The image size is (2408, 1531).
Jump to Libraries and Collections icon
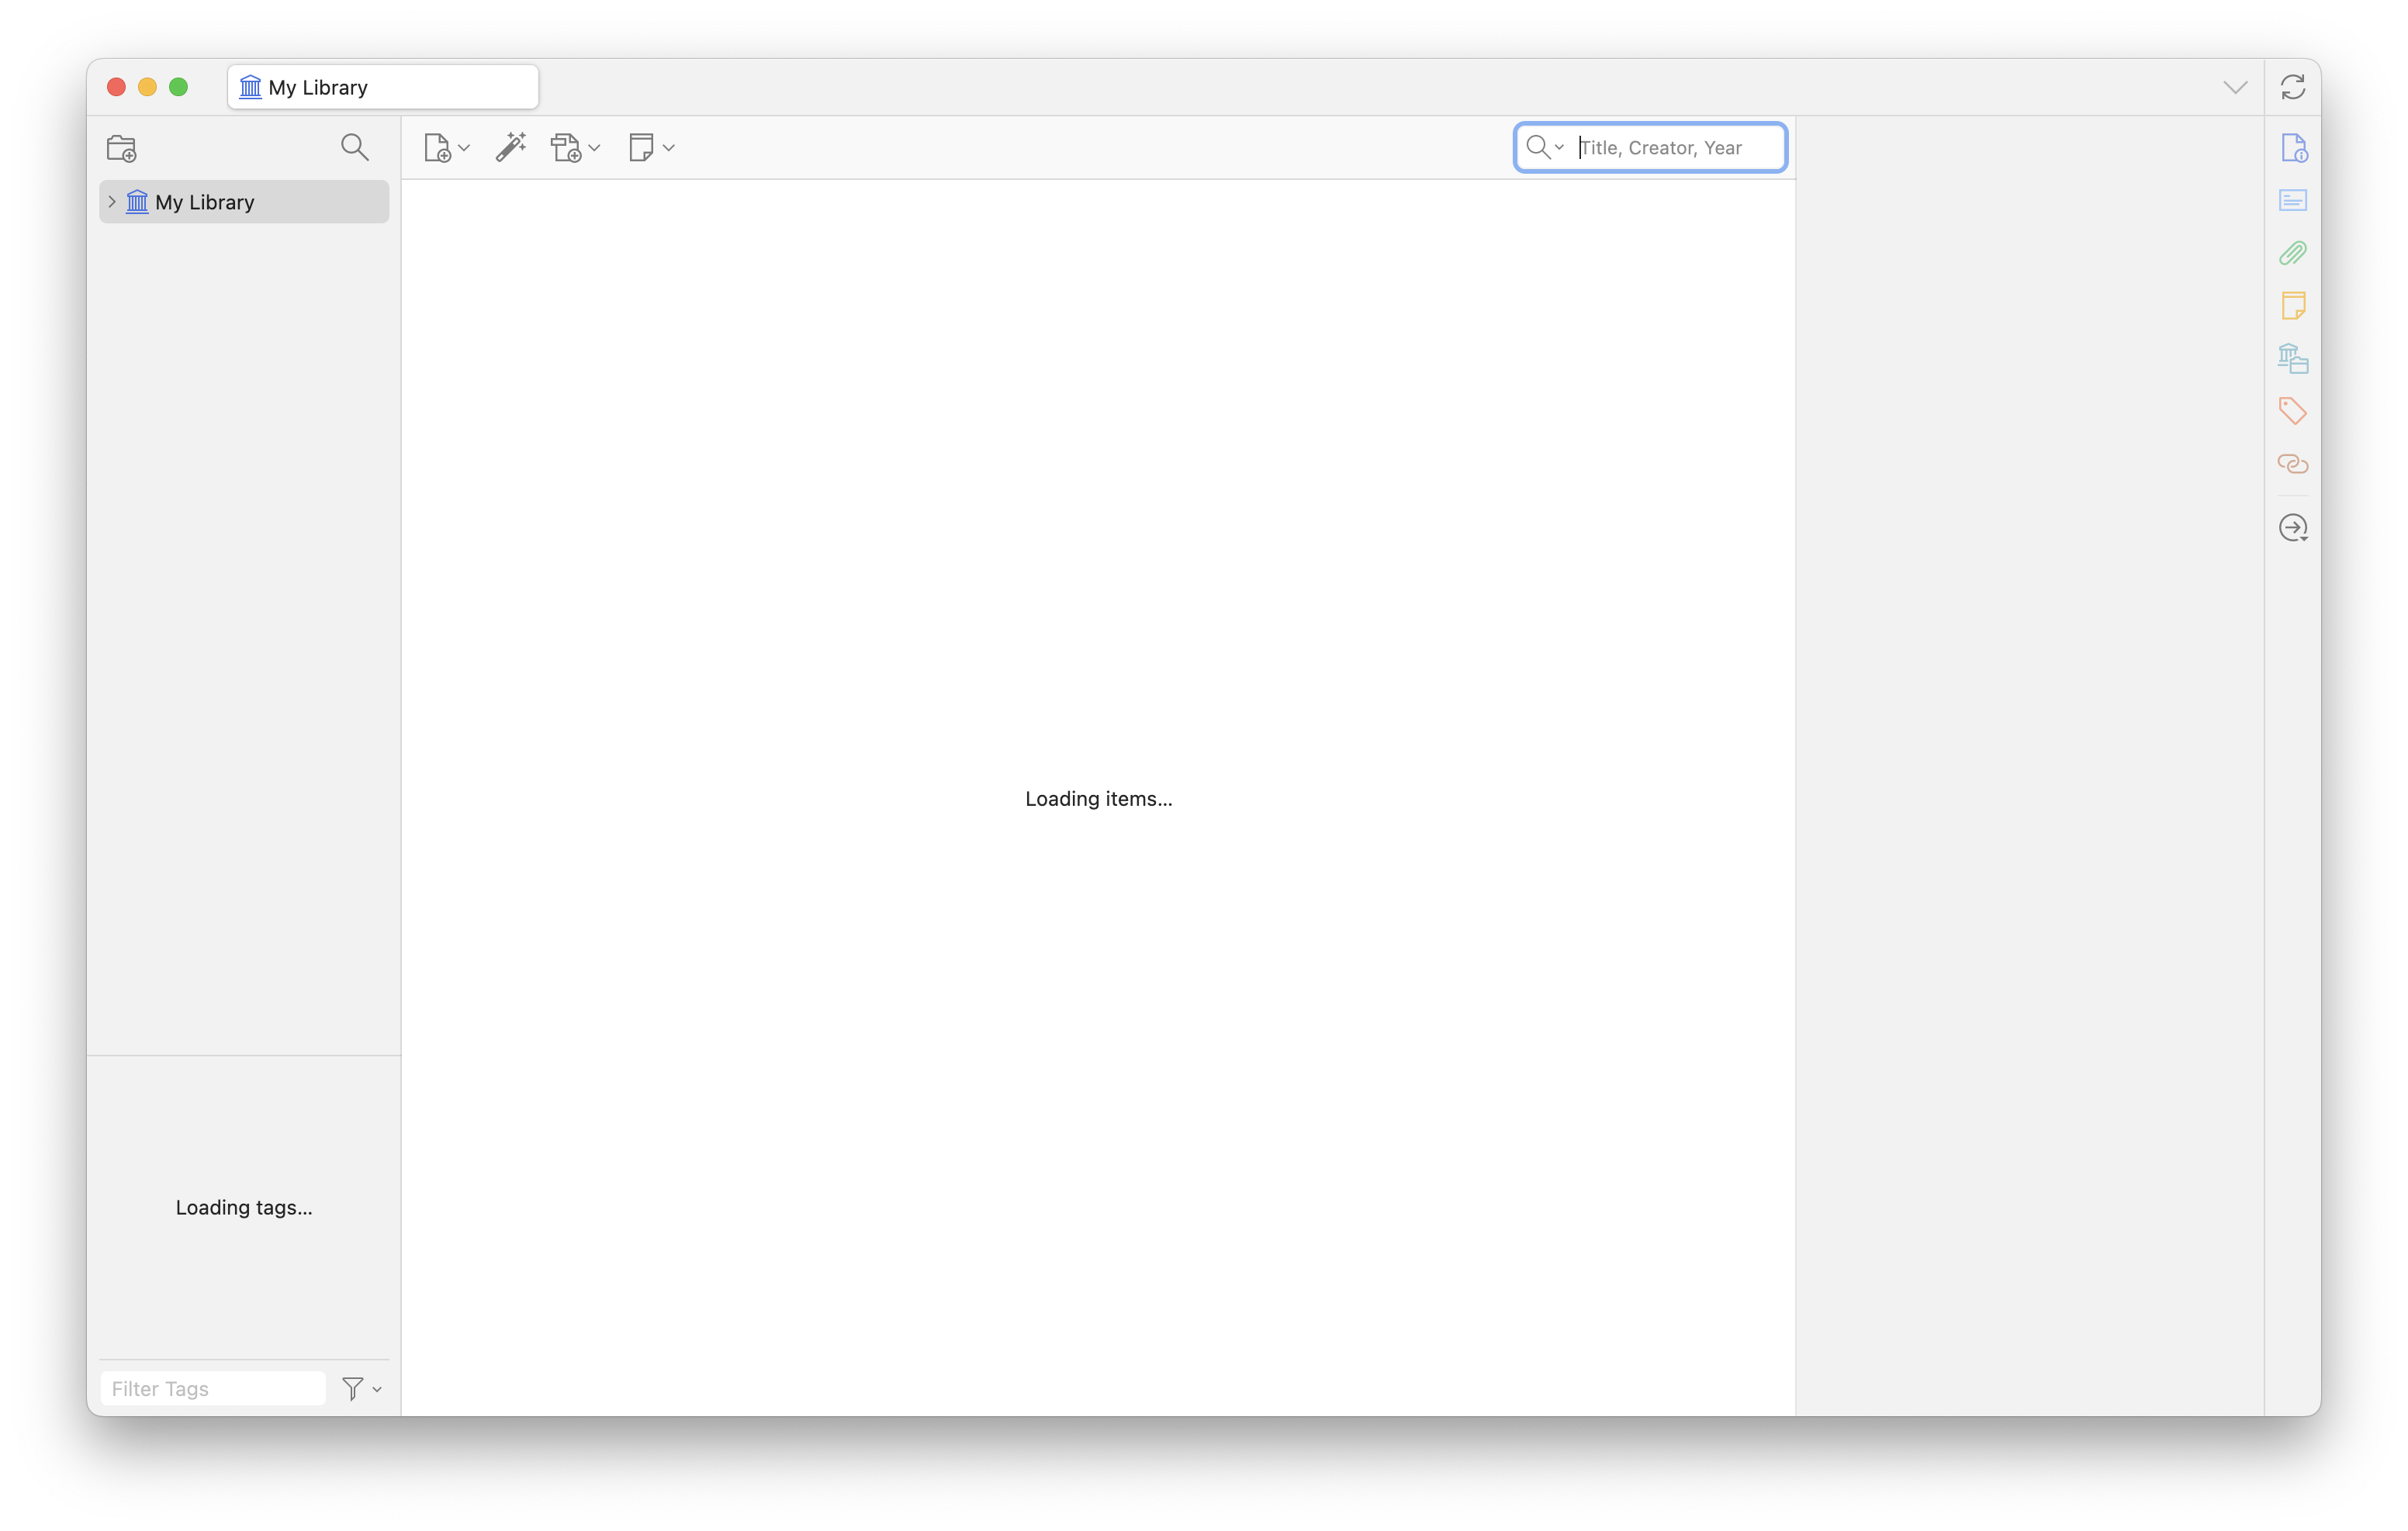(2292, 358)
